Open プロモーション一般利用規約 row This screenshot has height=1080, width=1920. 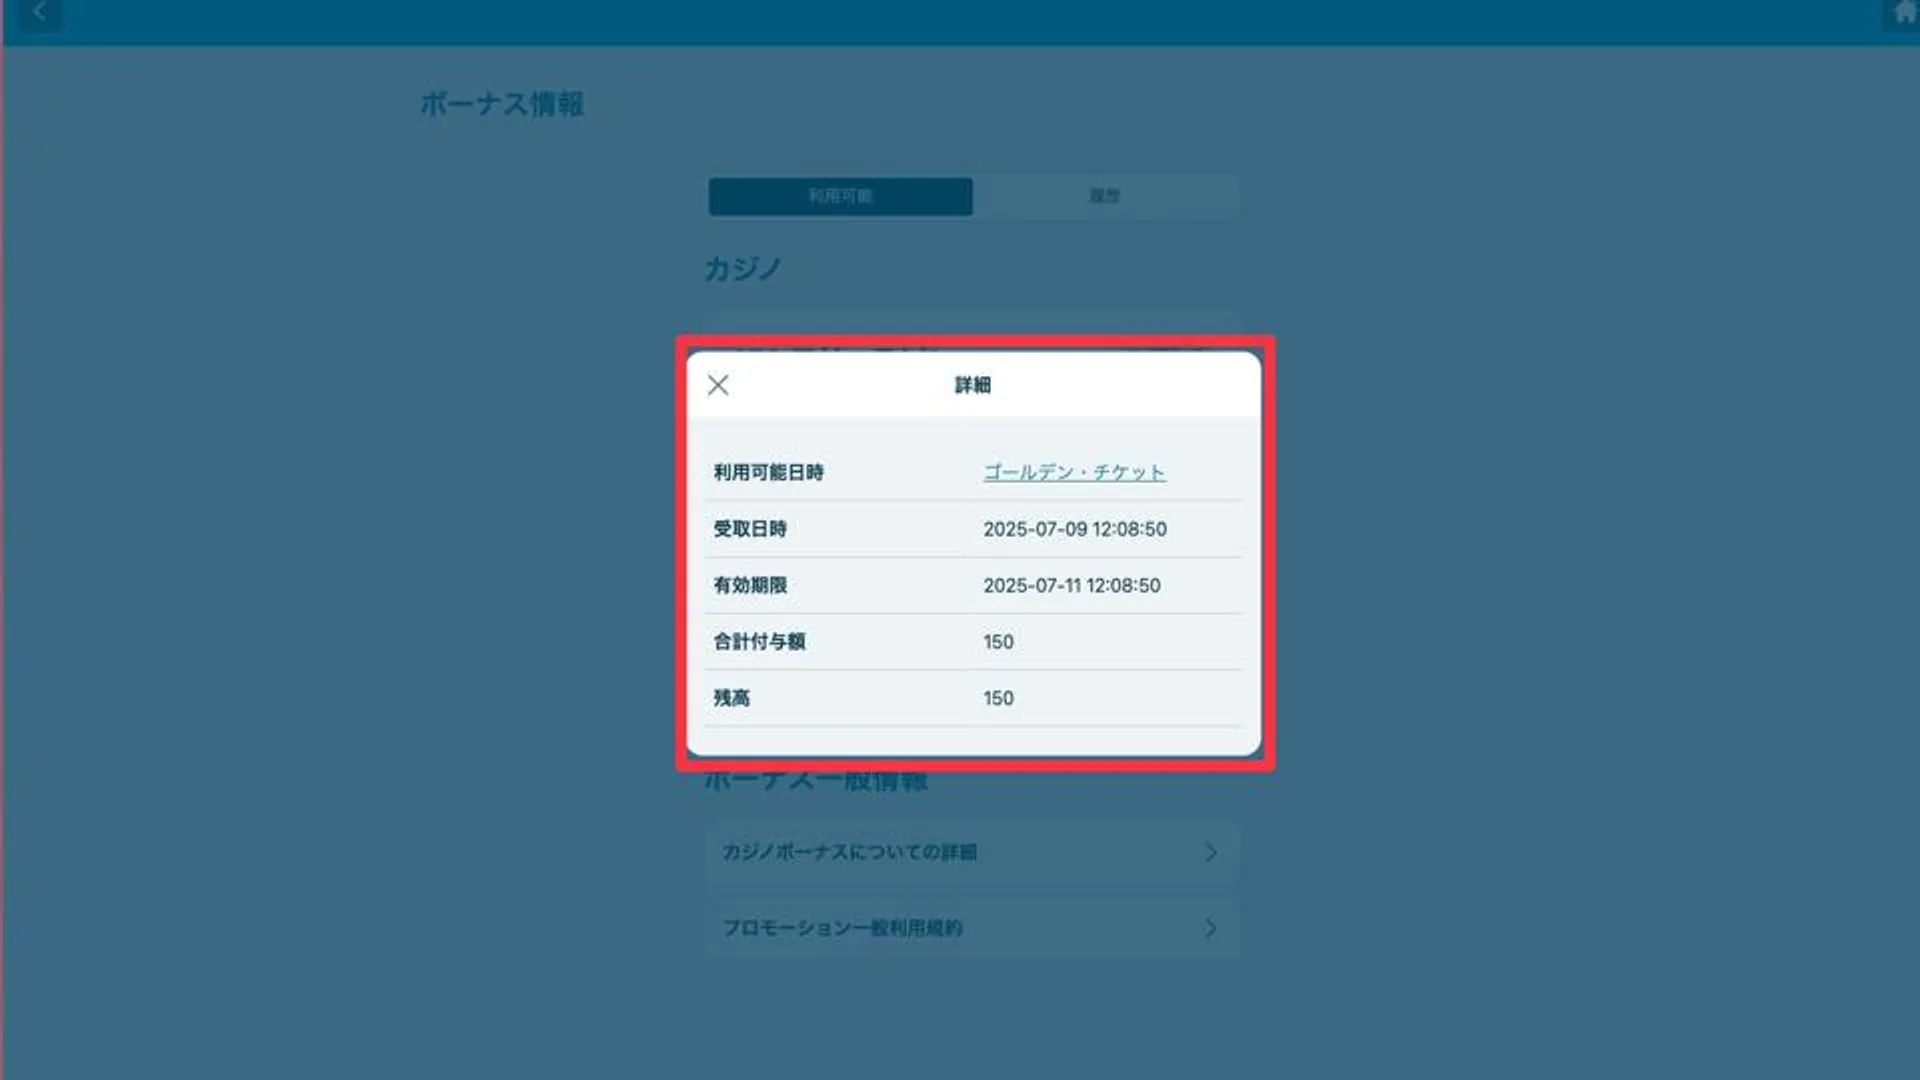point(971,928)
